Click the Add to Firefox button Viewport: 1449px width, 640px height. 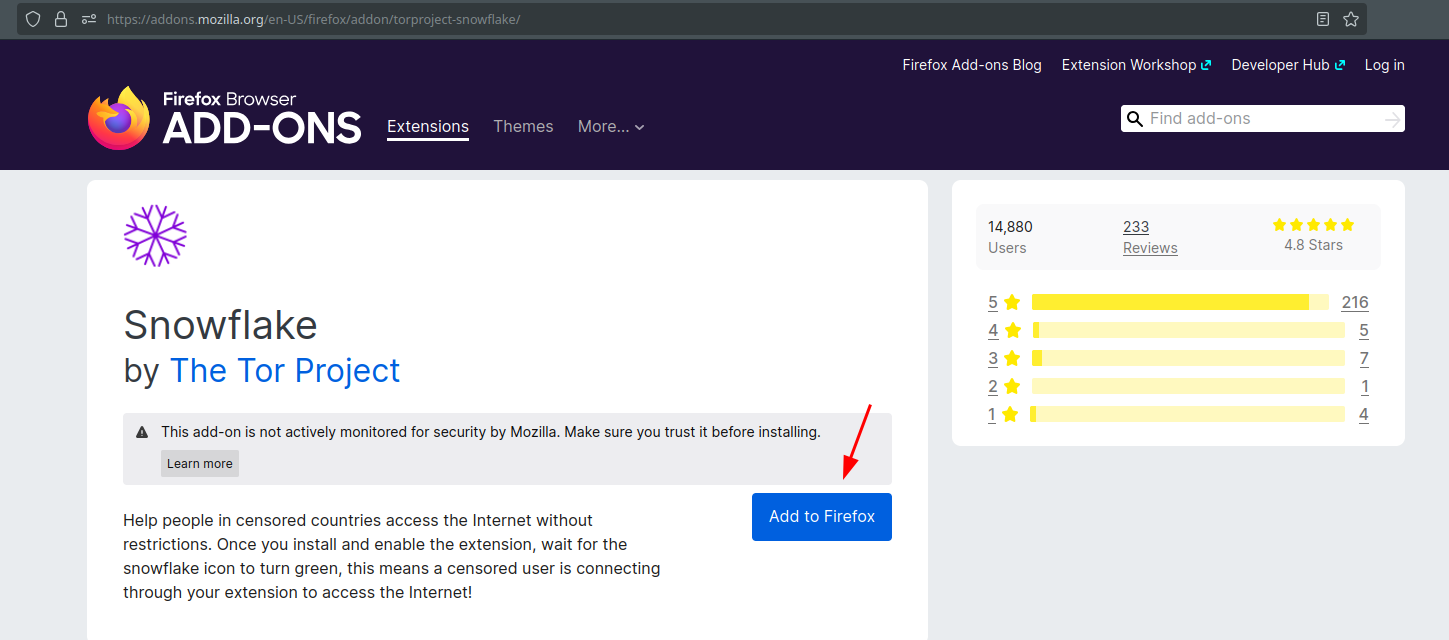[x=822, y=517]
